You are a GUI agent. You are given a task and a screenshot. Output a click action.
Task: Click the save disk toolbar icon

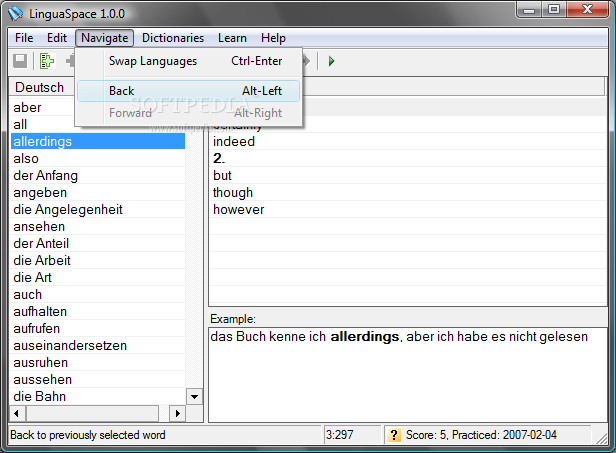(x=20, y=61)
